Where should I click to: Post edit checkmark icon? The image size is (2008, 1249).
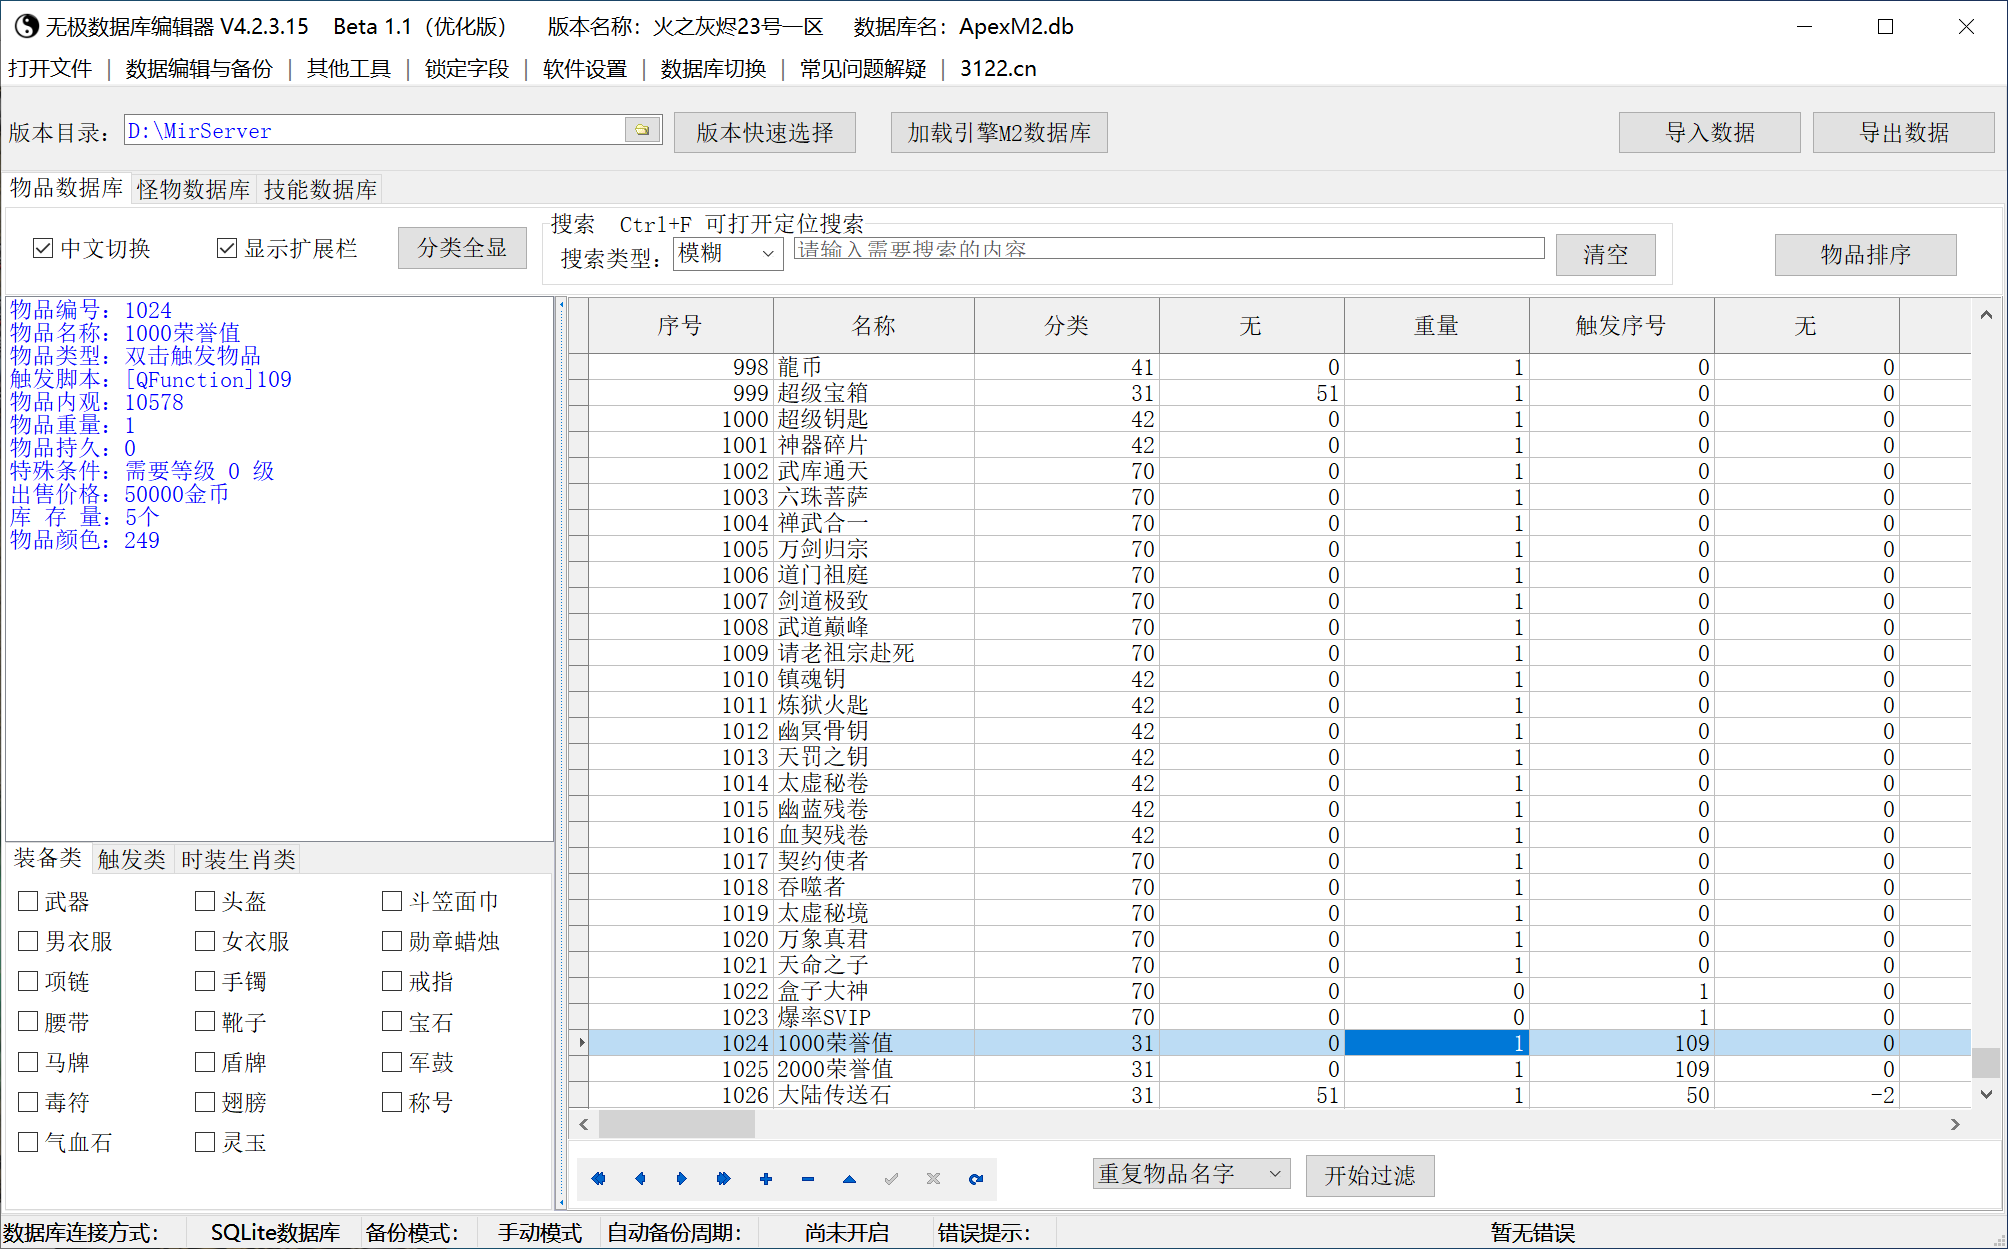click(x=891, y=1179)
